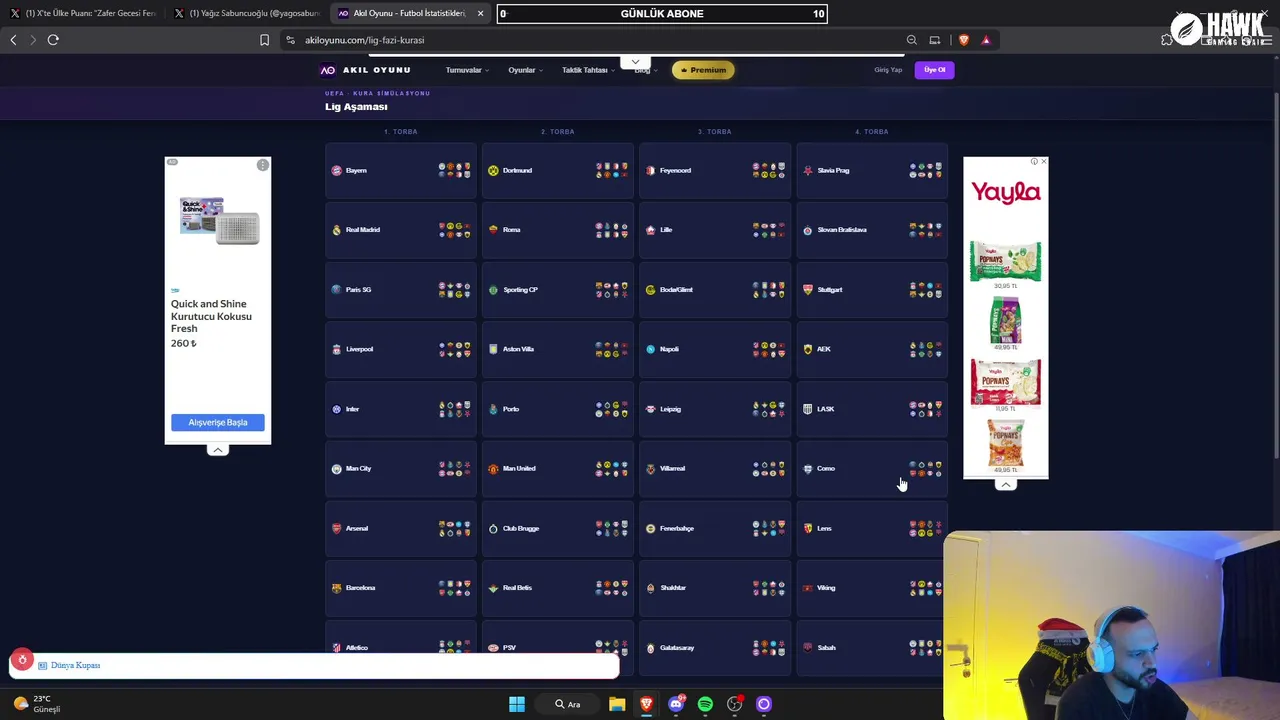
Task: Click the Giriş Yap login link
Action: (888, 70)
